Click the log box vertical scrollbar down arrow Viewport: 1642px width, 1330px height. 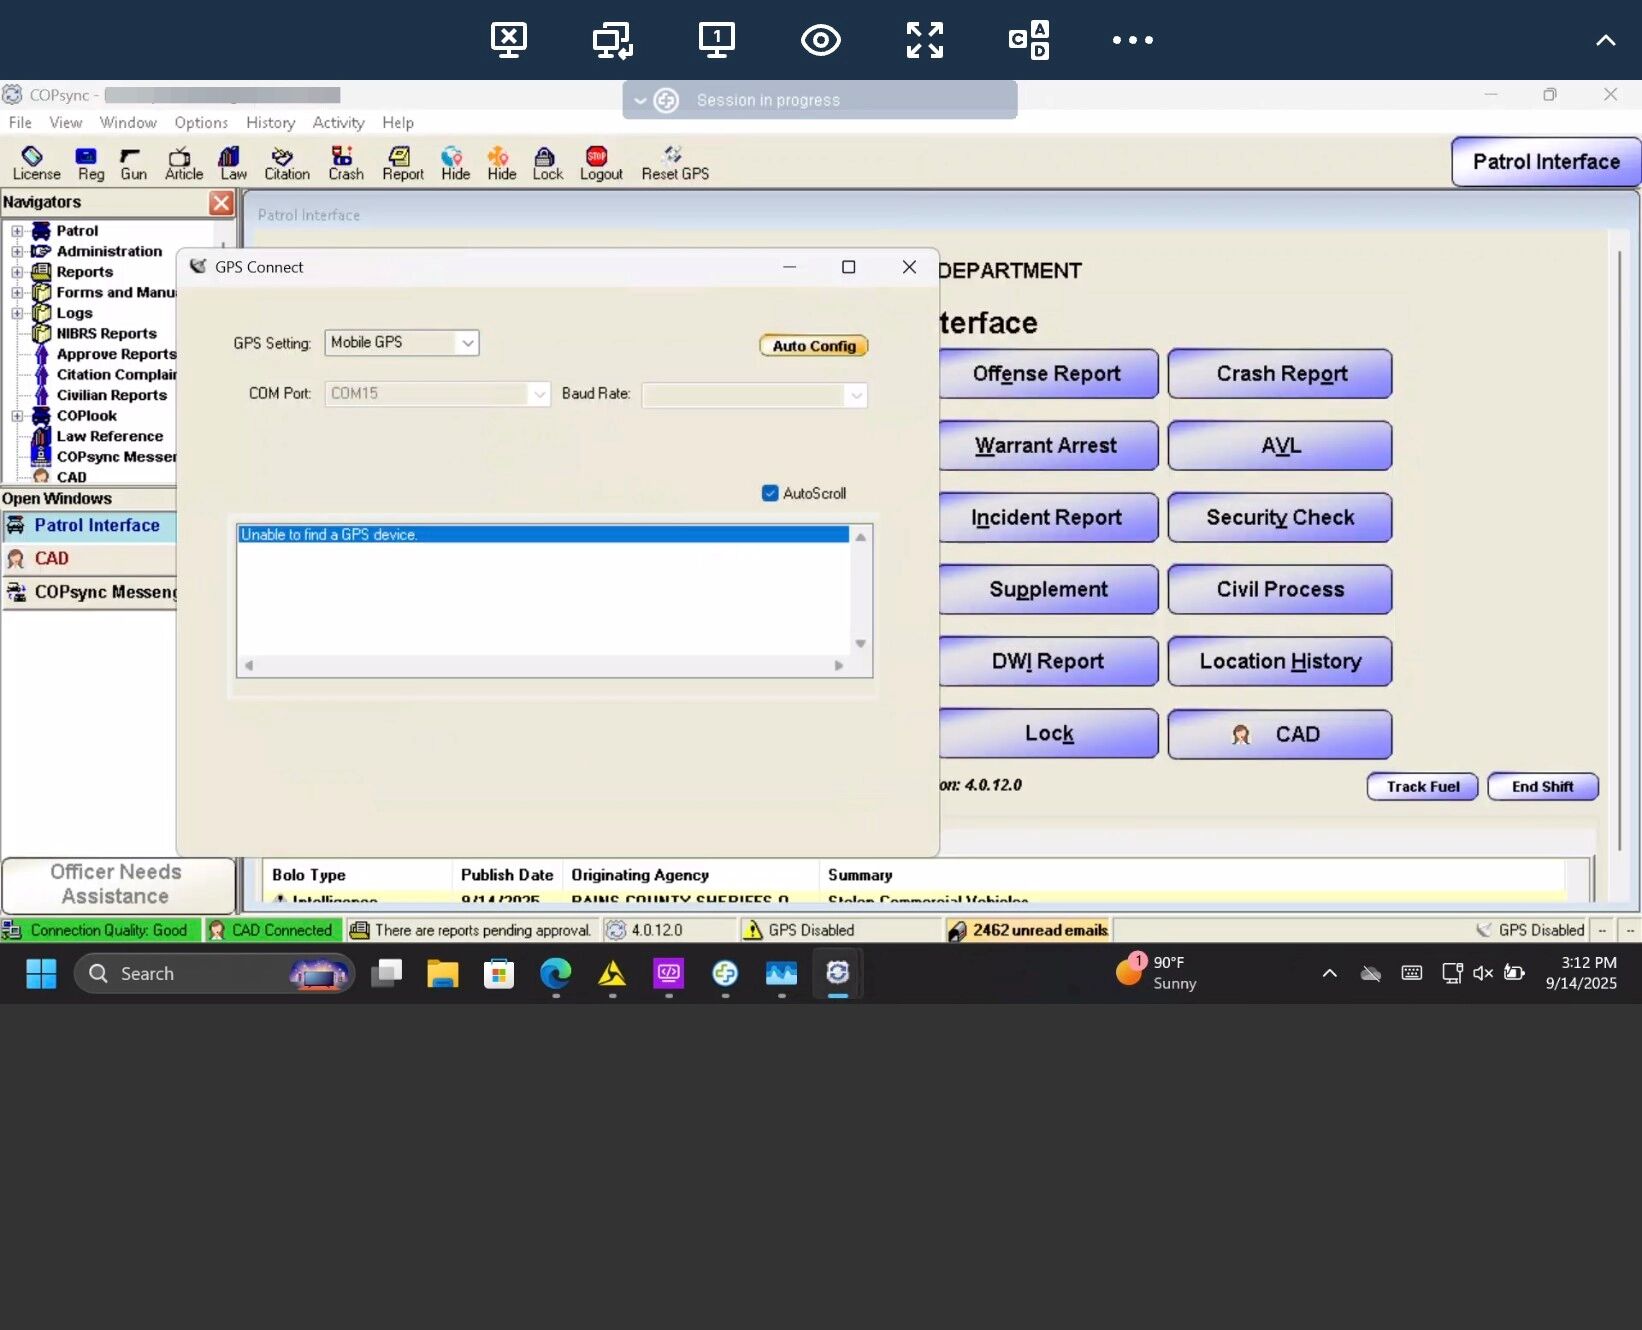[860, 644]
